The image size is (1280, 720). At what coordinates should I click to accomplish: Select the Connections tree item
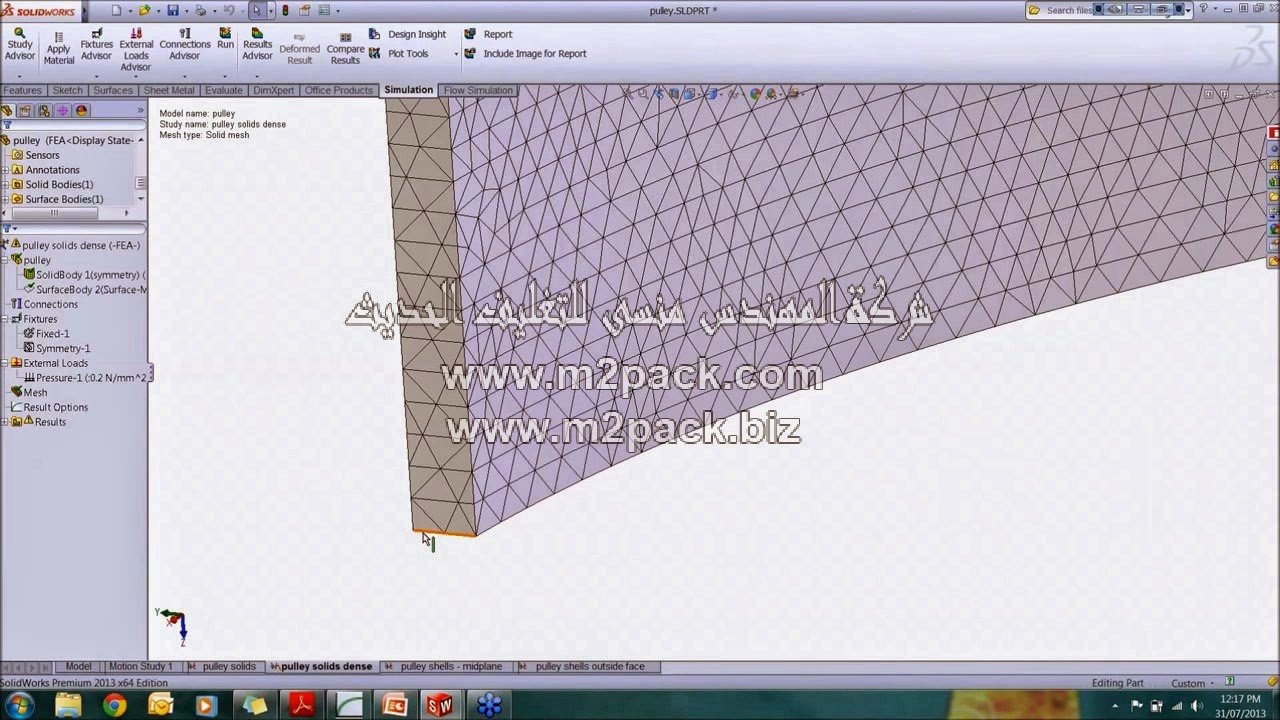point(44,304)
